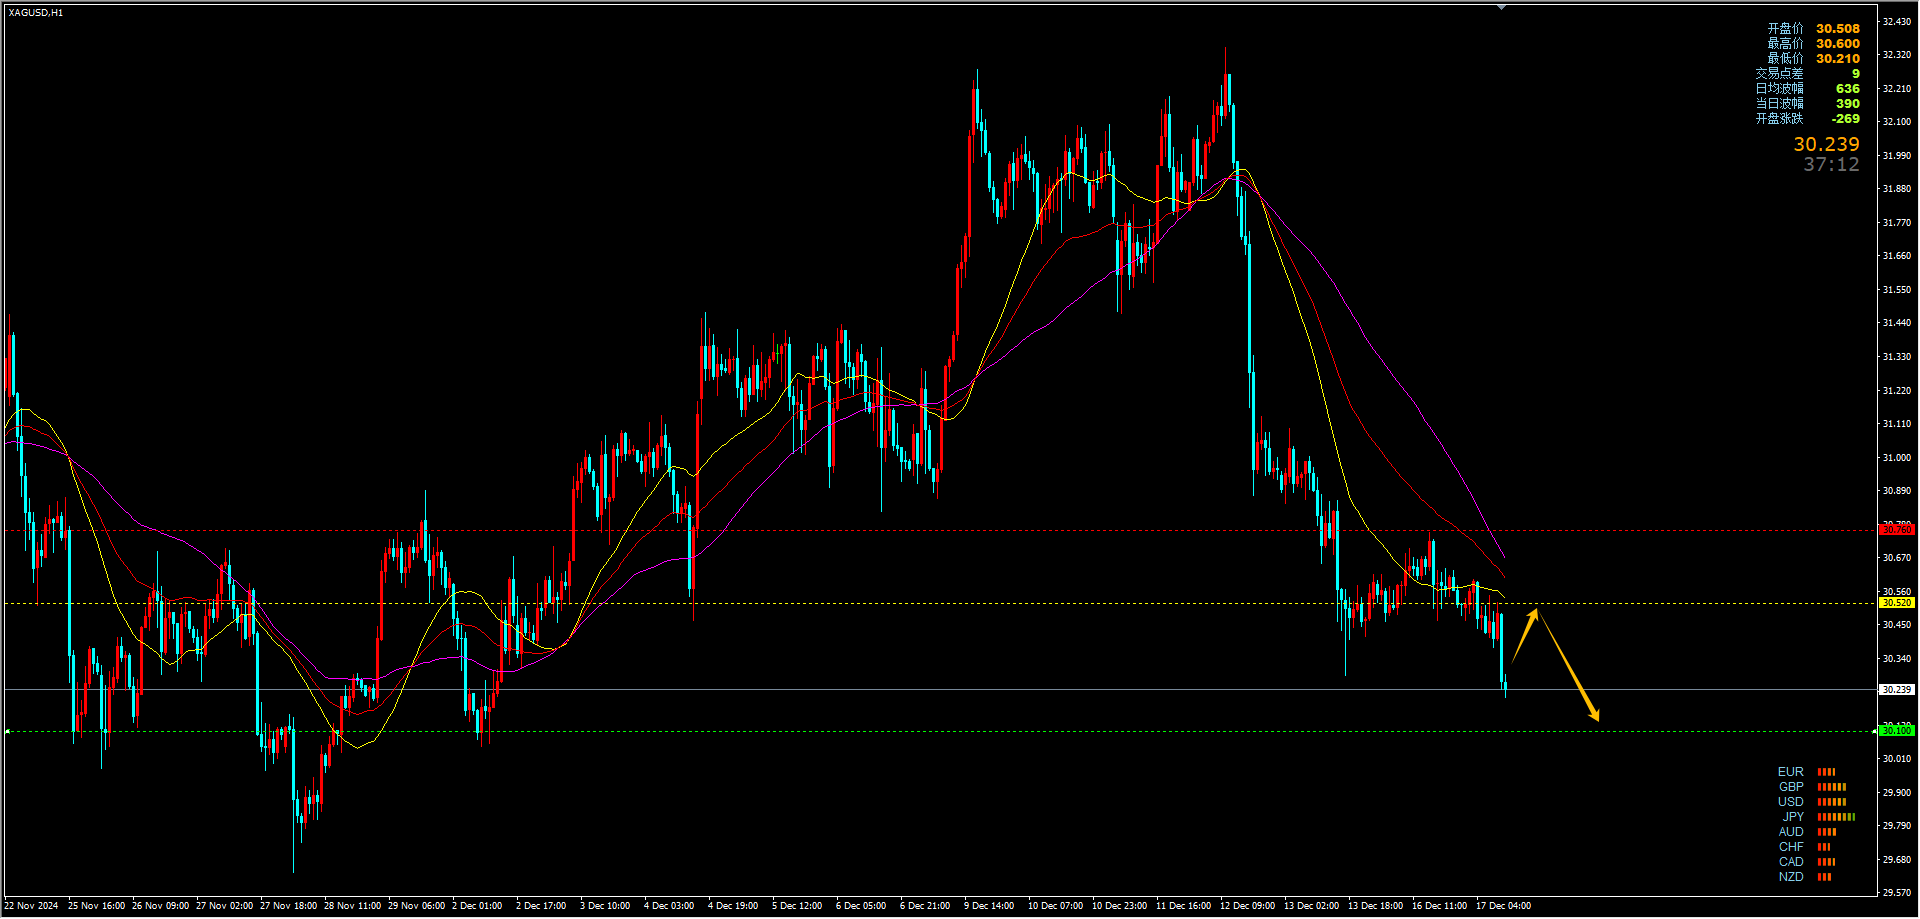Screen dimensions: 1920x919
Task: Click the 27 Nov 18:00 time axis label
Action: [x=288, y=906]
